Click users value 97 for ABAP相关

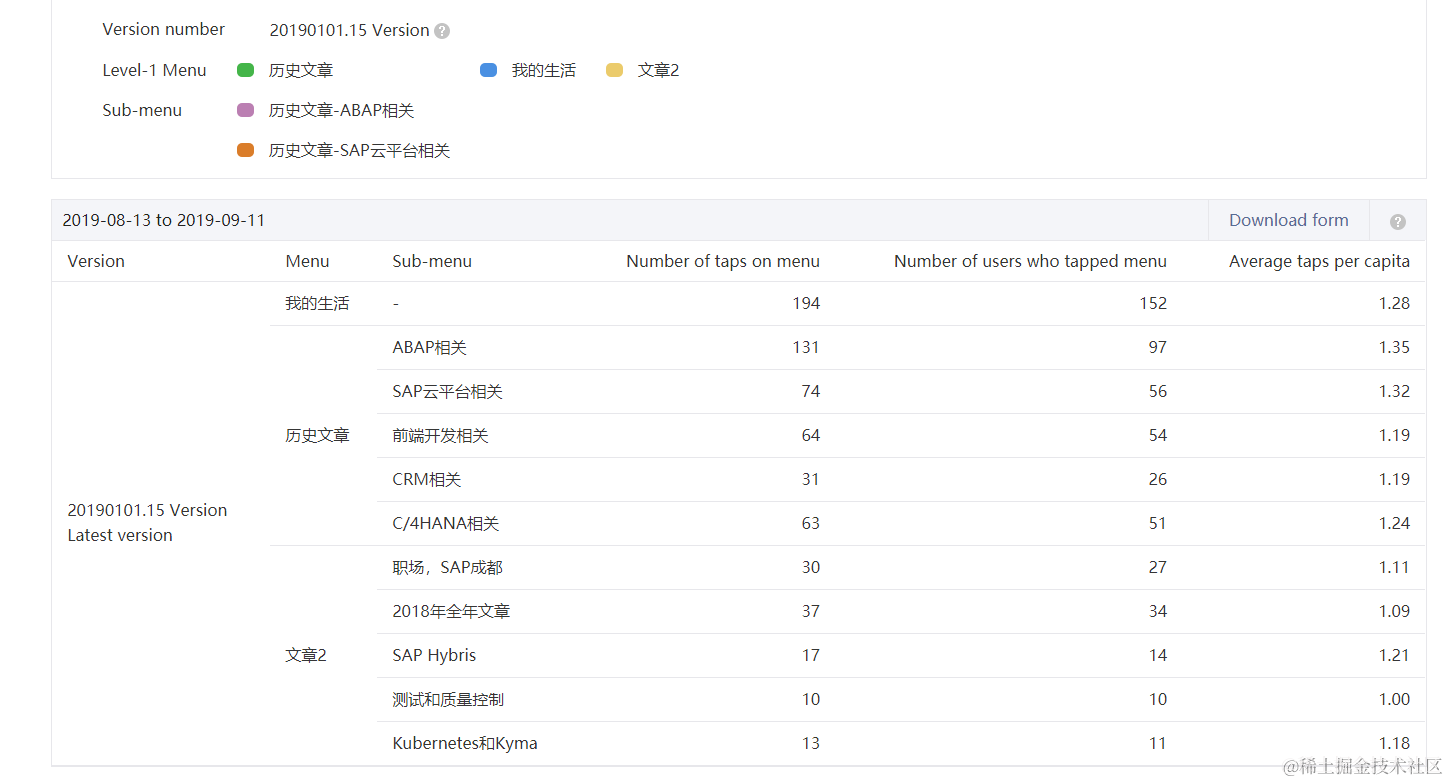[1158, 347]
